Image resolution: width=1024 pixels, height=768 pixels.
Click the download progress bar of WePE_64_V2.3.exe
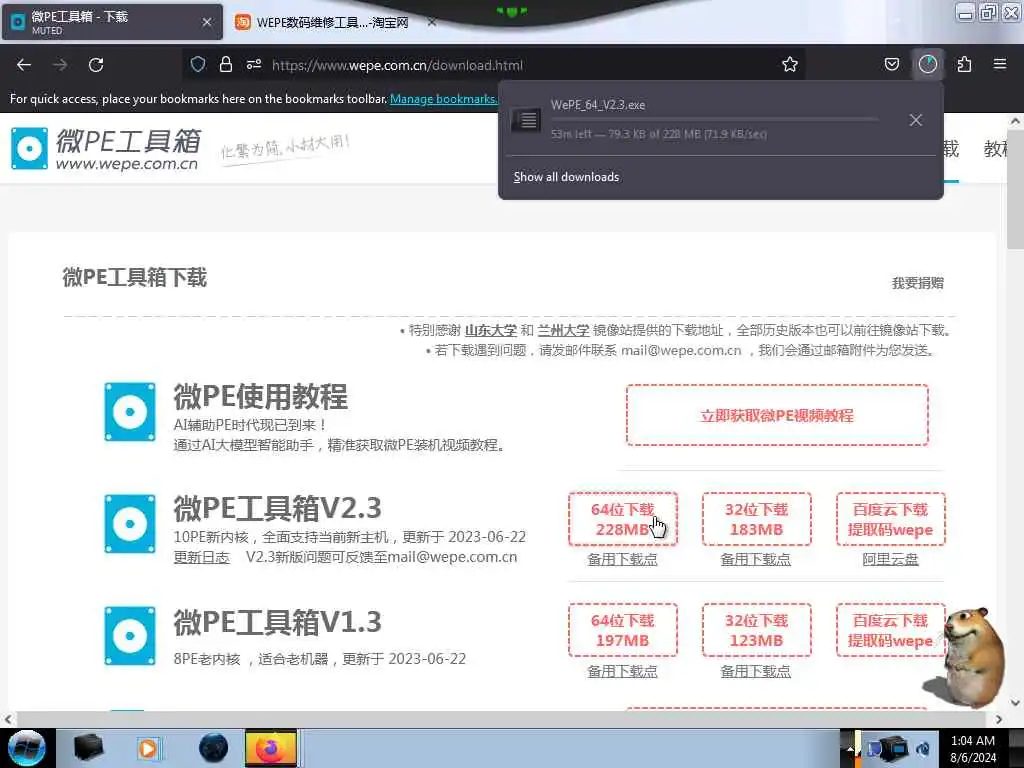(714, 120)
